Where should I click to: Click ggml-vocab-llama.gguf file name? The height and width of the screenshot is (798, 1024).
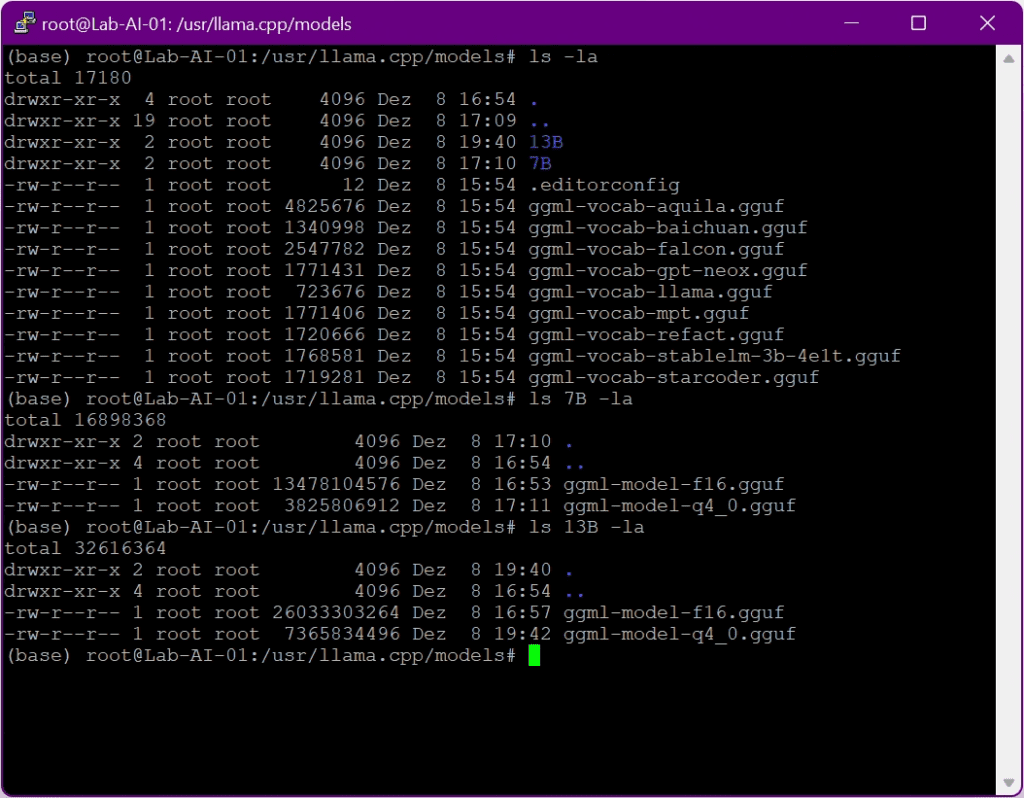650,292
